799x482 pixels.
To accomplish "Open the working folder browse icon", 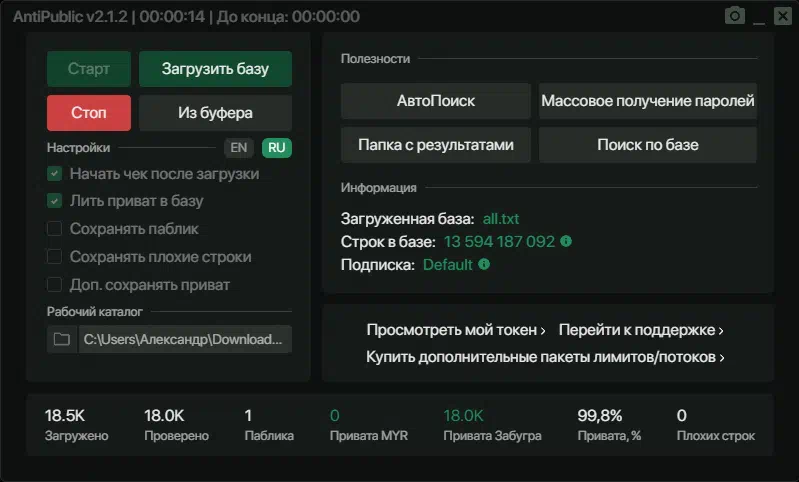I will (62, 339).
